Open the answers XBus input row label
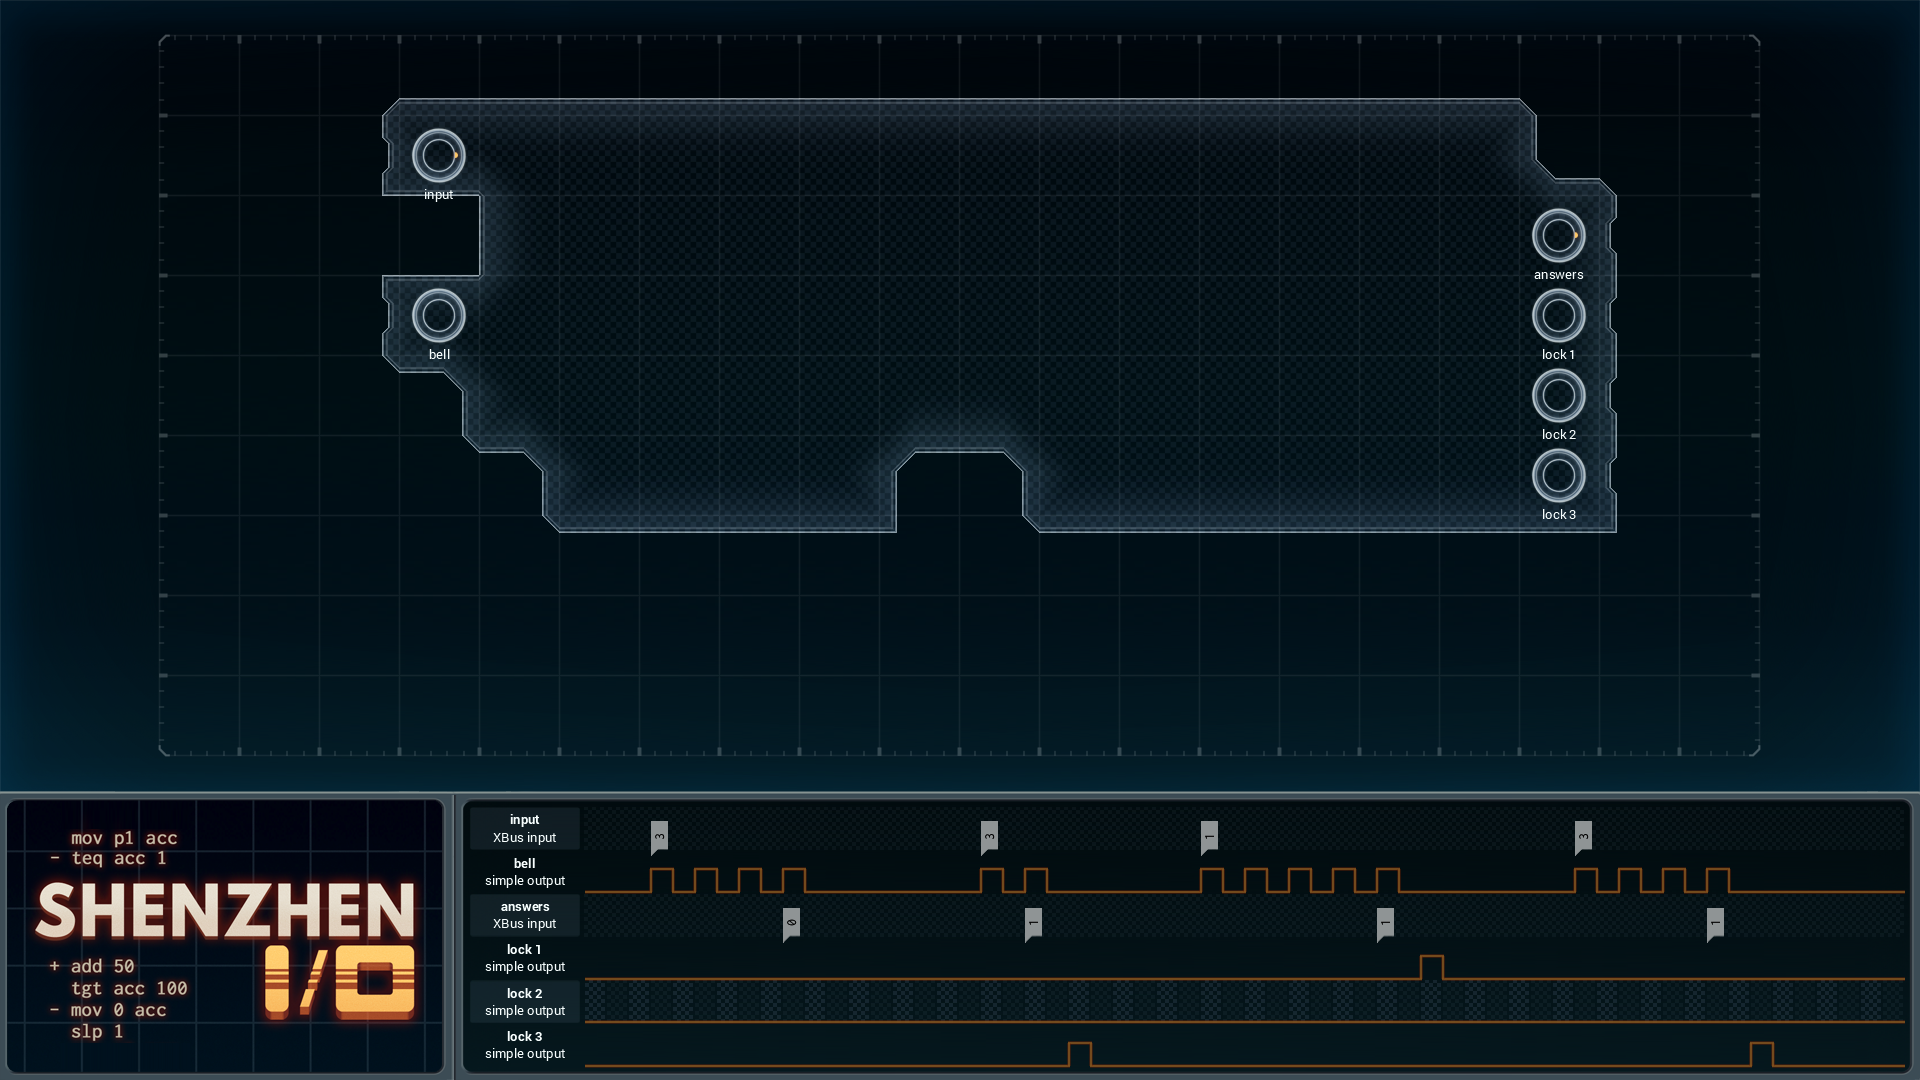The width and height of the screenshot is (1920, 1080). coord(524,915)
